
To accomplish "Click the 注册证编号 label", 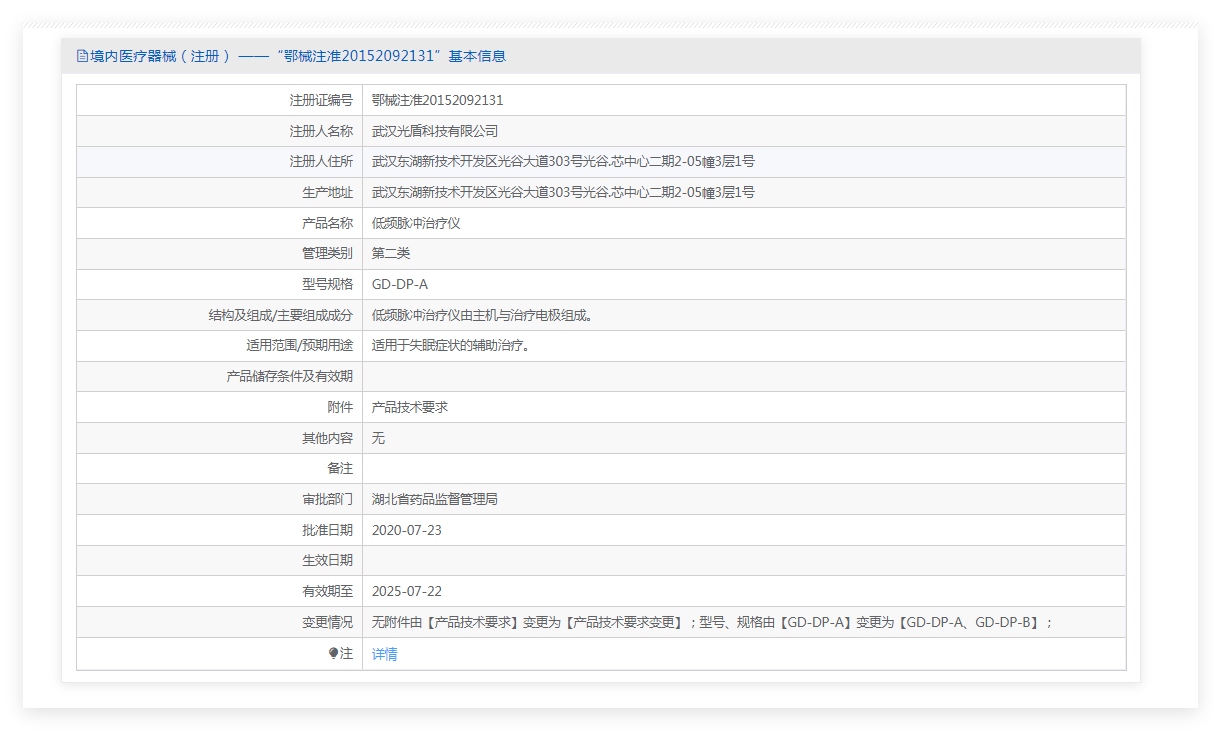I will [321, 100].
